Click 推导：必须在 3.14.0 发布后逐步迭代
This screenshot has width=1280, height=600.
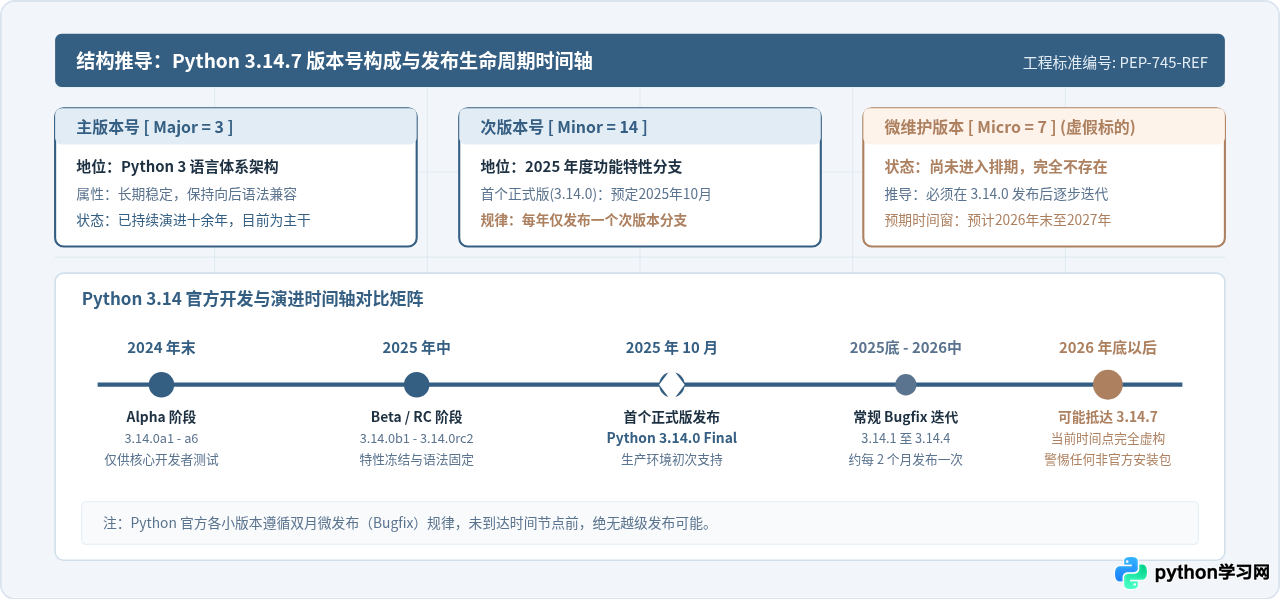[996, 194]
